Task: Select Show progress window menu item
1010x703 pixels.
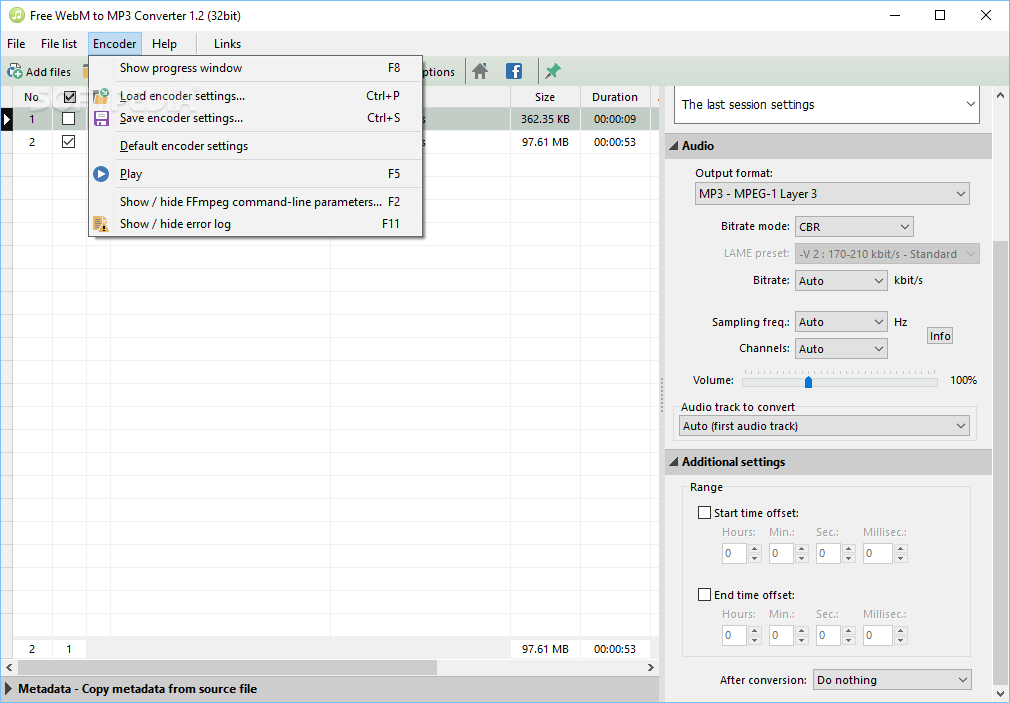Action: 256,68
